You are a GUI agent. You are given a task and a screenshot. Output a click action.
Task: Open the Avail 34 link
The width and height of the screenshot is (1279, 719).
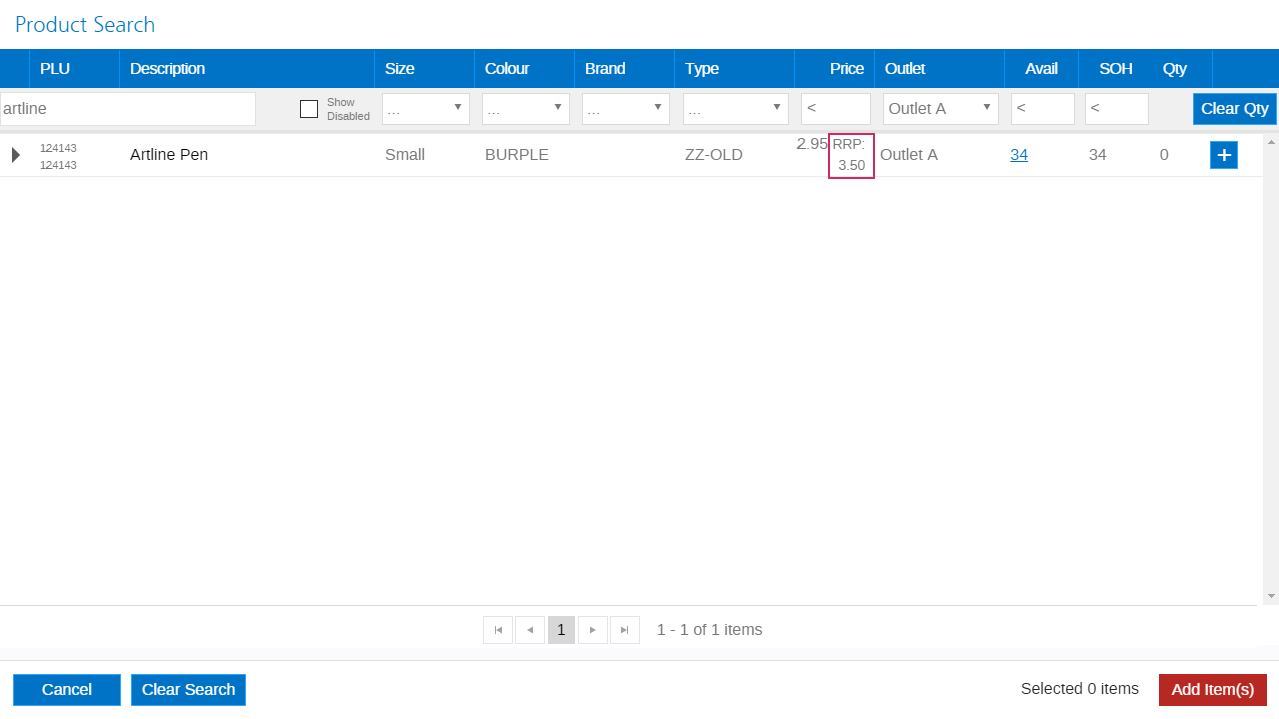coord(1019,155)
